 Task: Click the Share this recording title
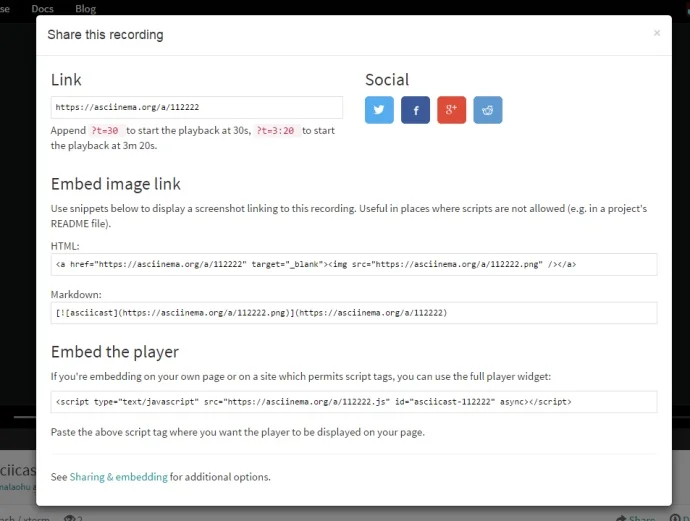point(105,35)
